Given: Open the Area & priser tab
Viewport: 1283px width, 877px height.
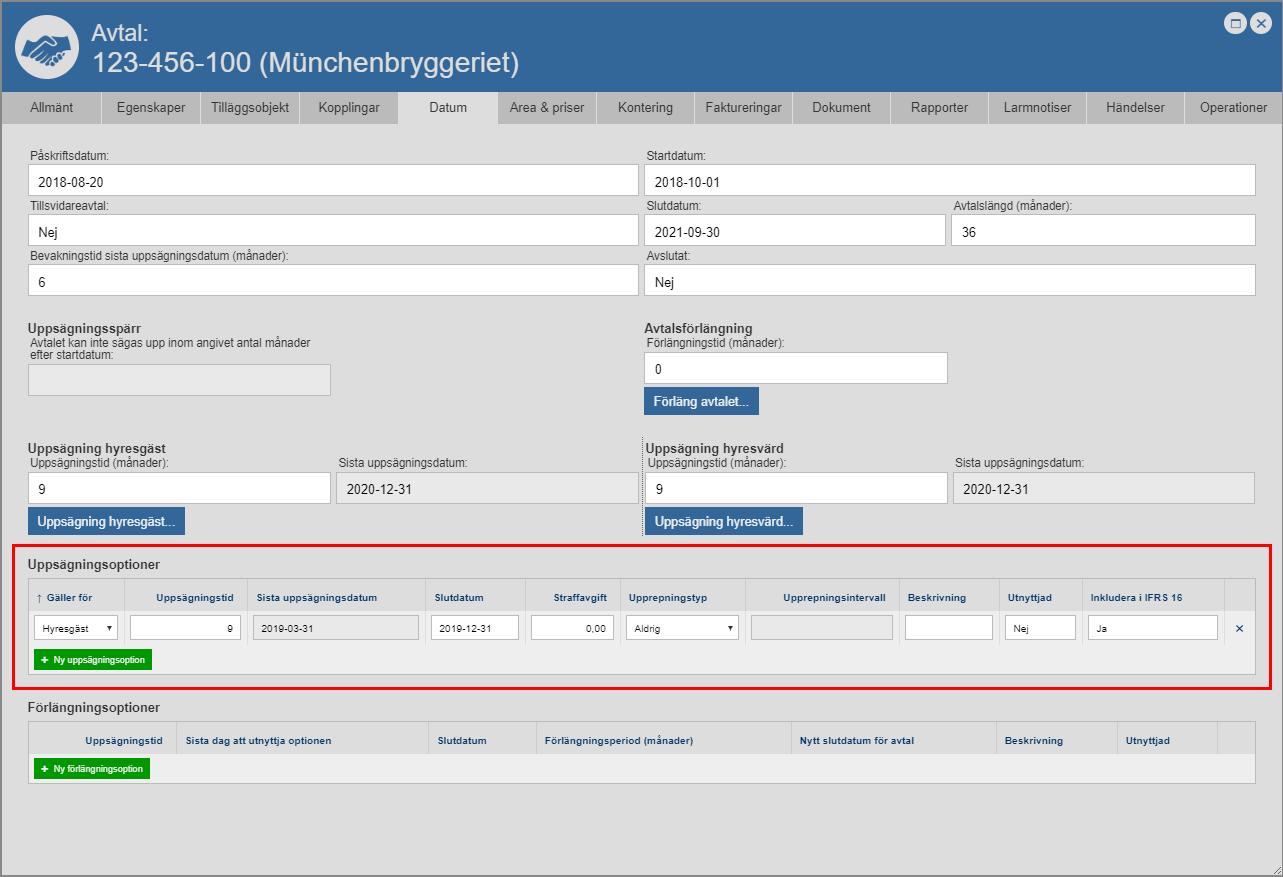Looking at the screenshot, I should (x=546, y=108).
